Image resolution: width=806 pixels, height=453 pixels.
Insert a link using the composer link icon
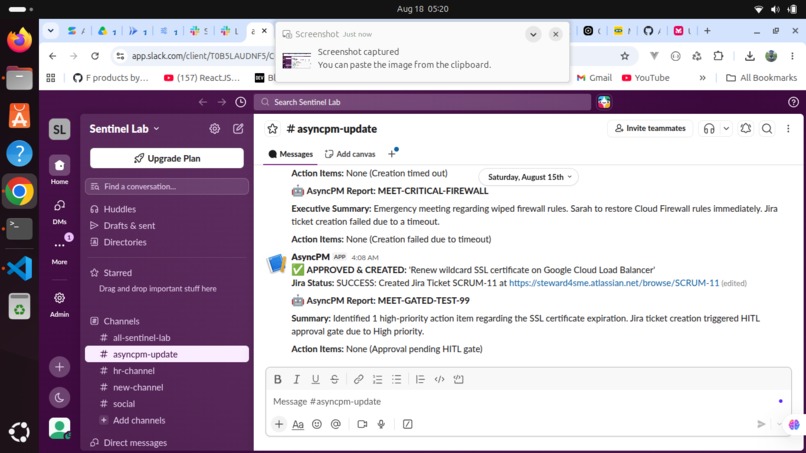tap(358, 379)
